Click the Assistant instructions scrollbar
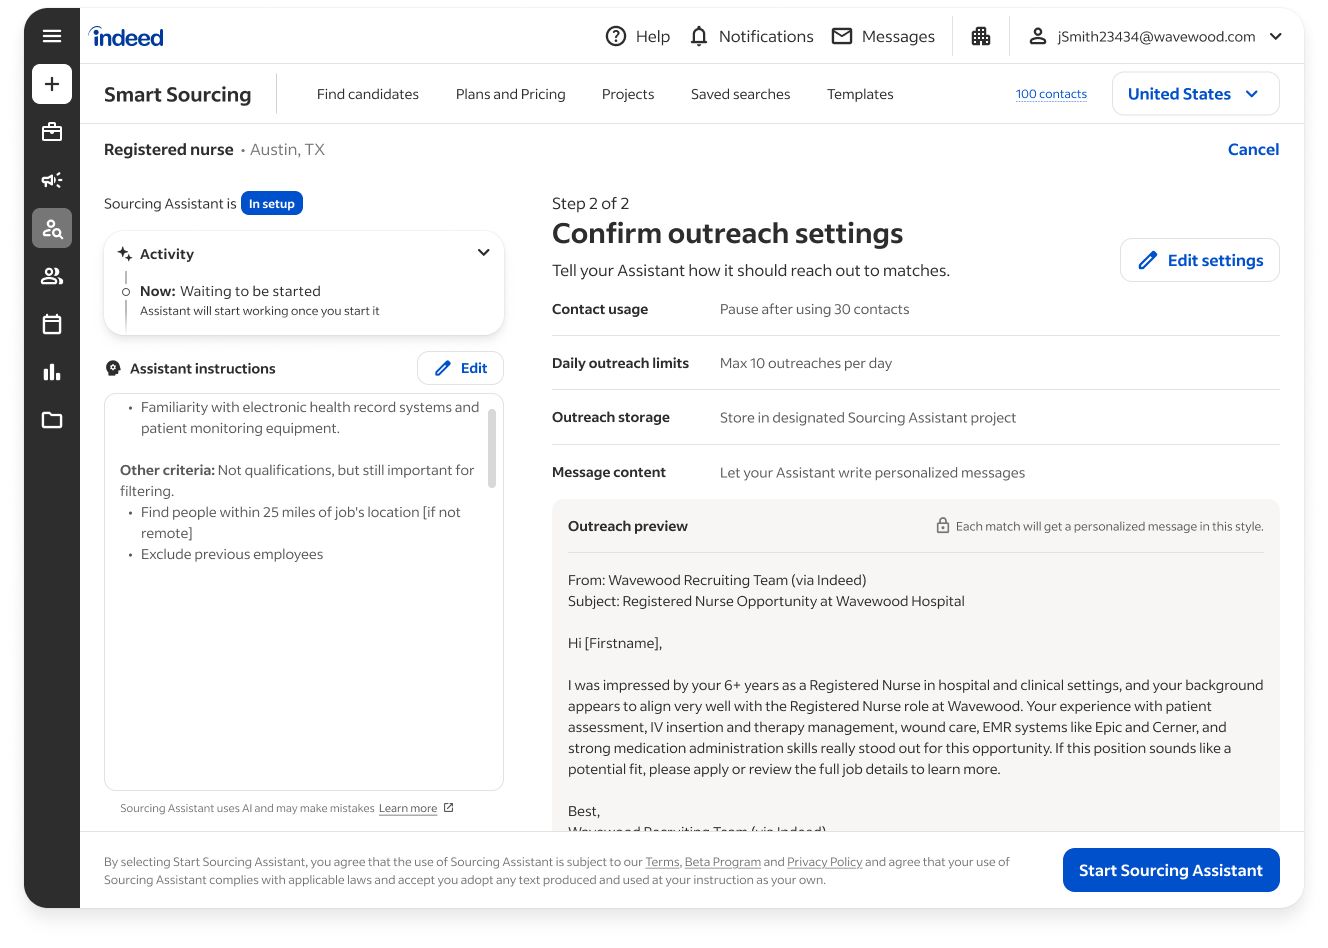 pos(492,448)
